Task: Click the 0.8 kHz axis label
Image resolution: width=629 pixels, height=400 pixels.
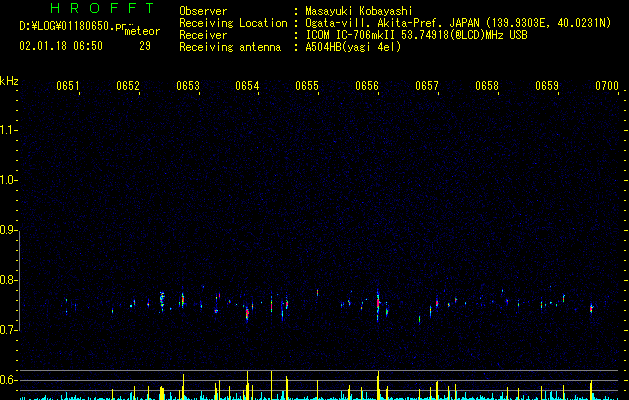Action: pos(7,280)
